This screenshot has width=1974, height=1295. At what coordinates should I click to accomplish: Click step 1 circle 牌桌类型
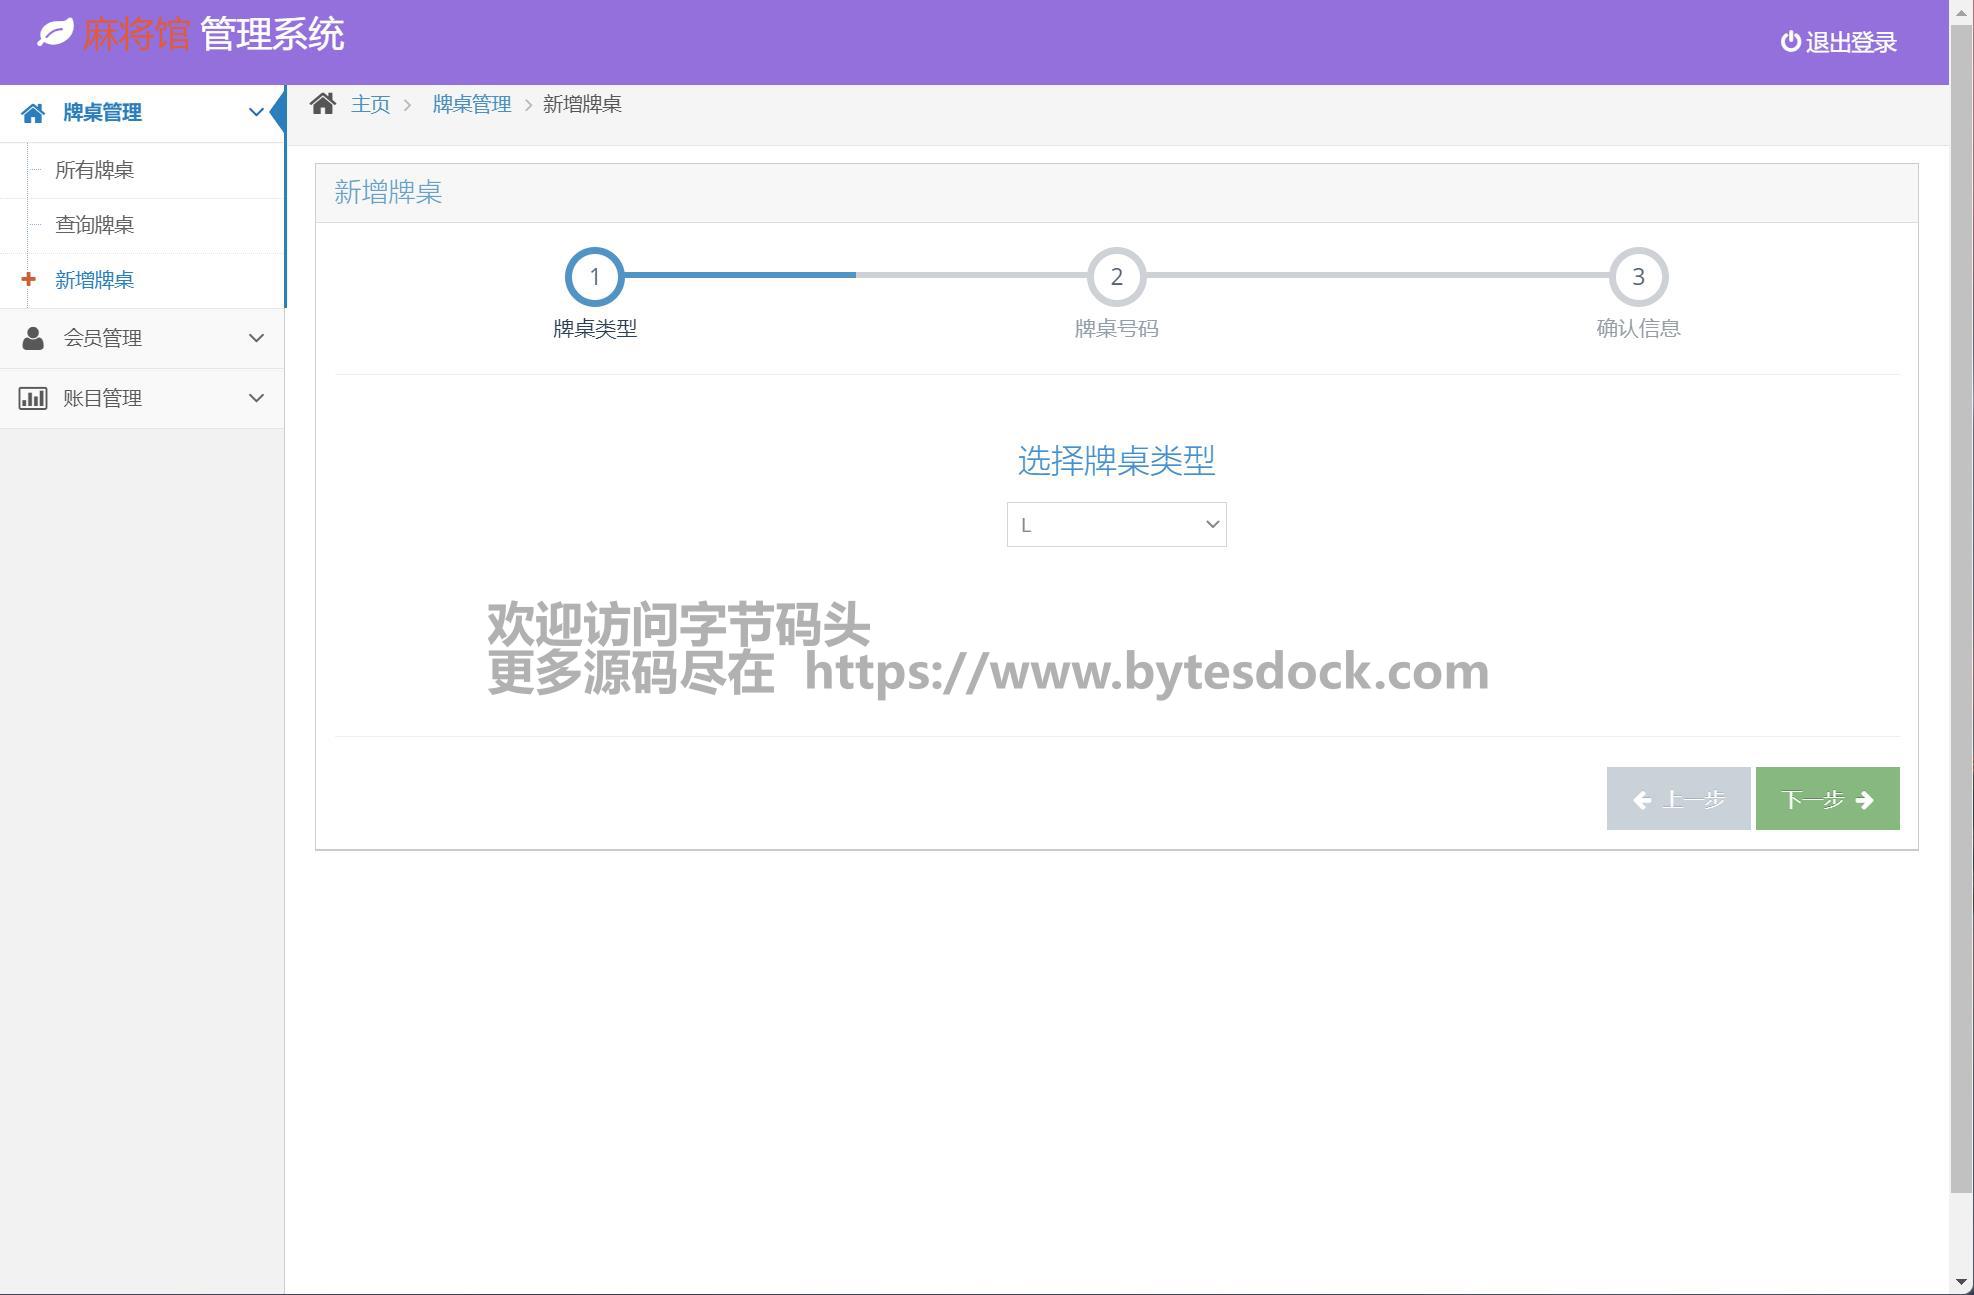tap(594, 277)
